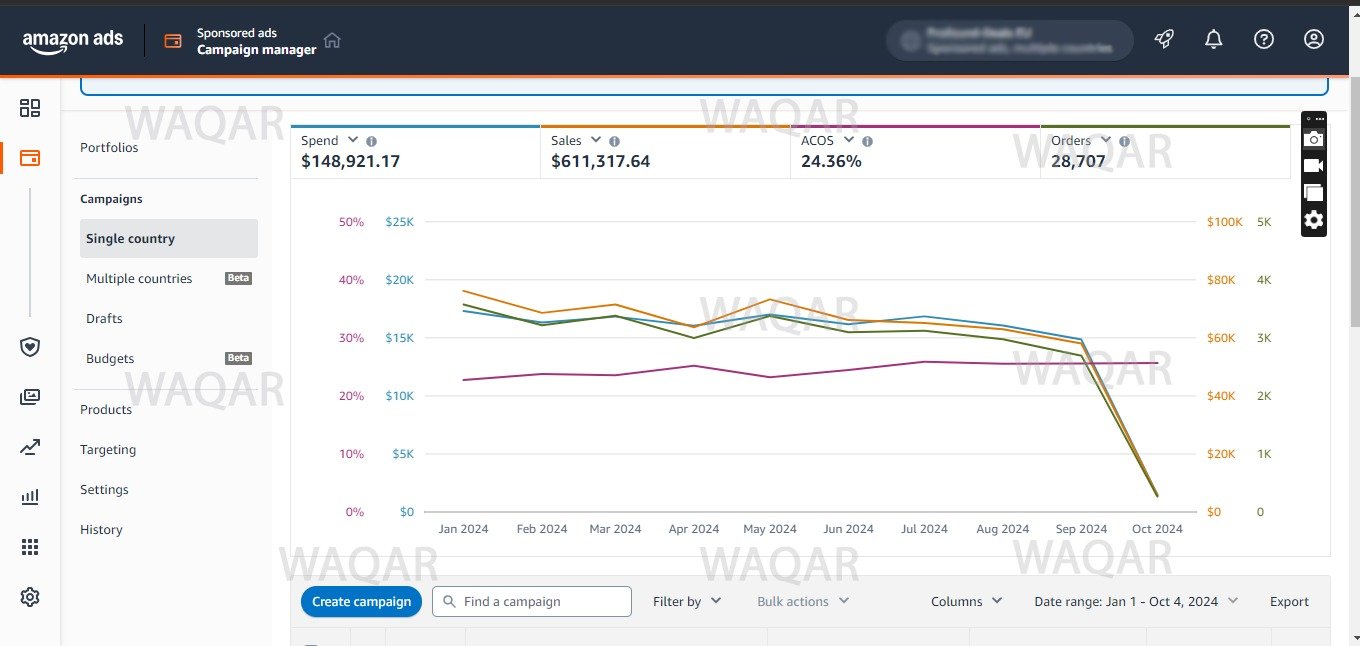
Task: Open the user account profile icon
Action: [x=1314, y=39]
